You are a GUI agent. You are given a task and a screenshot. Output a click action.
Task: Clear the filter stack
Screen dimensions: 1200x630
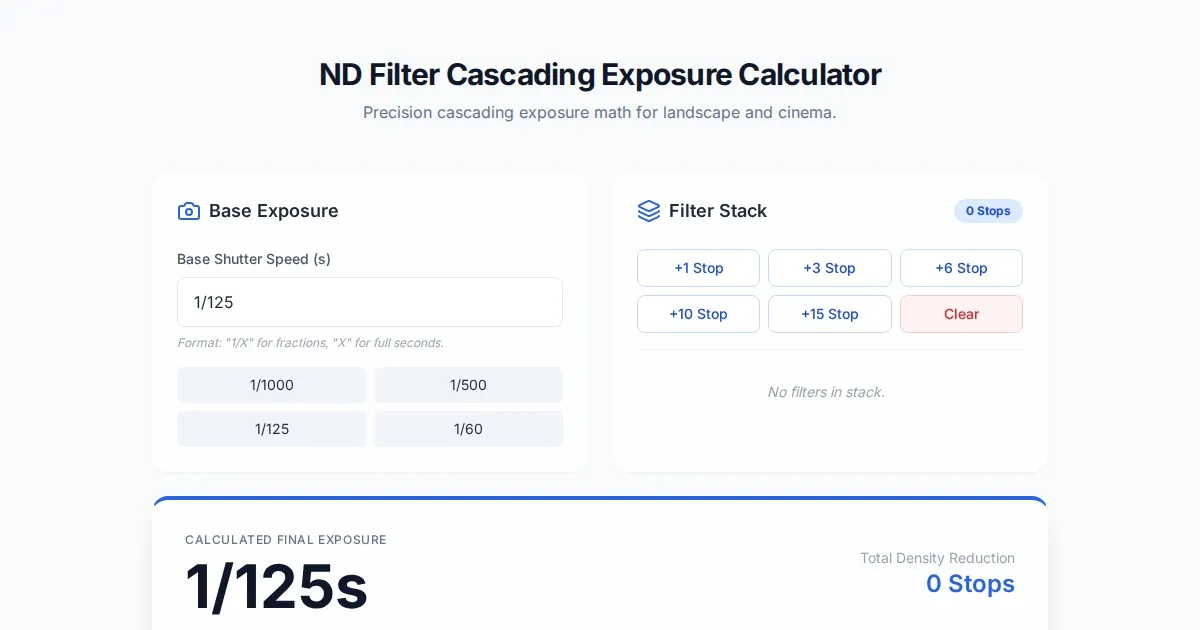pos(961,314)
